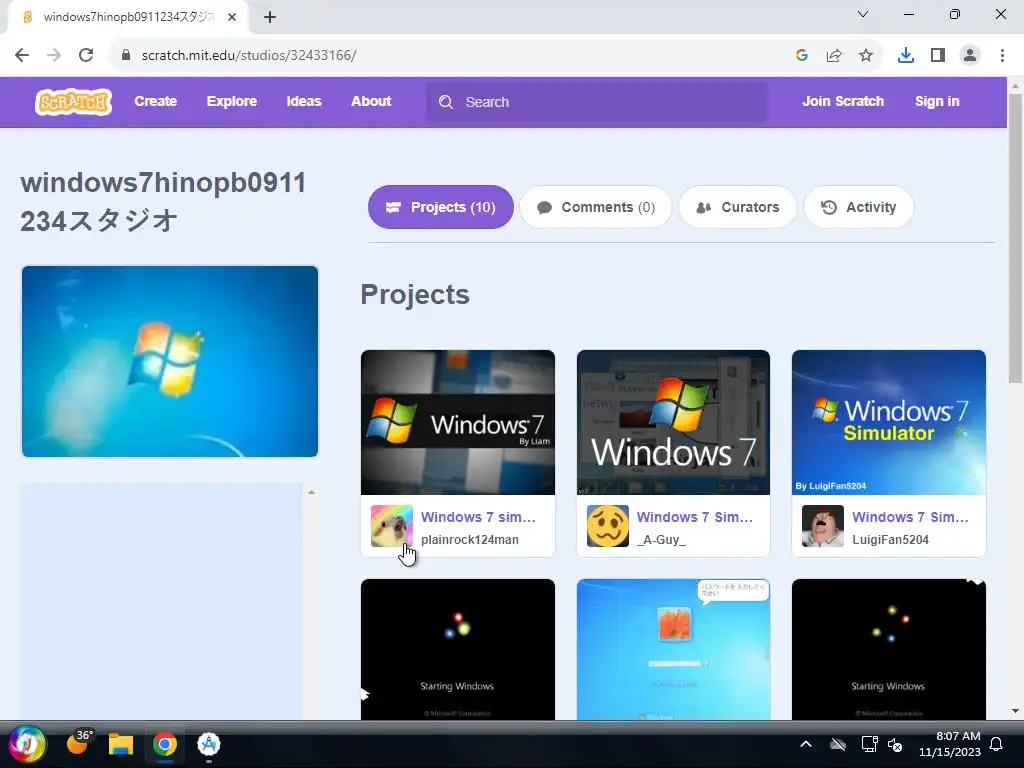Click Sign in

[x=937, y=101]
